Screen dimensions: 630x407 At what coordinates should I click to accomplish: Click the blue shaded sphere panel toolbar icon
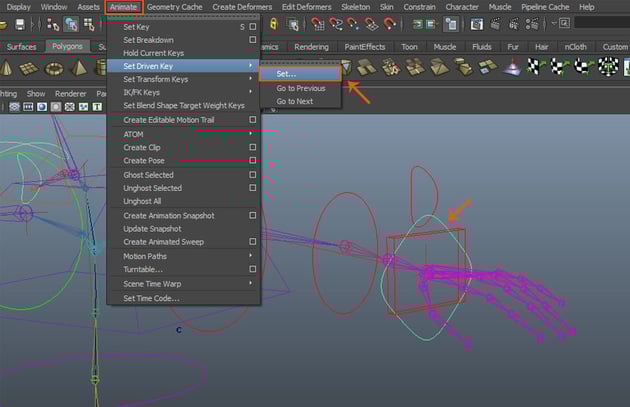[x=42, y=107]
